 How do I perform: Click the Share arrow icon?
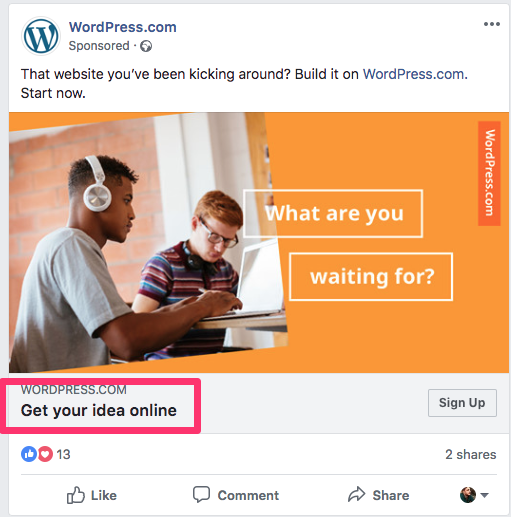357,494
